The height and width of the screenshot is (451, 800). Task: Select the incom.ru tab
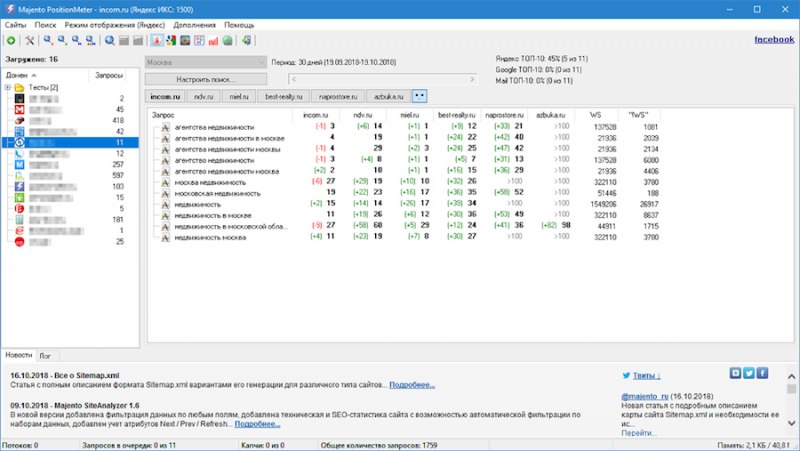coord(165,96)
